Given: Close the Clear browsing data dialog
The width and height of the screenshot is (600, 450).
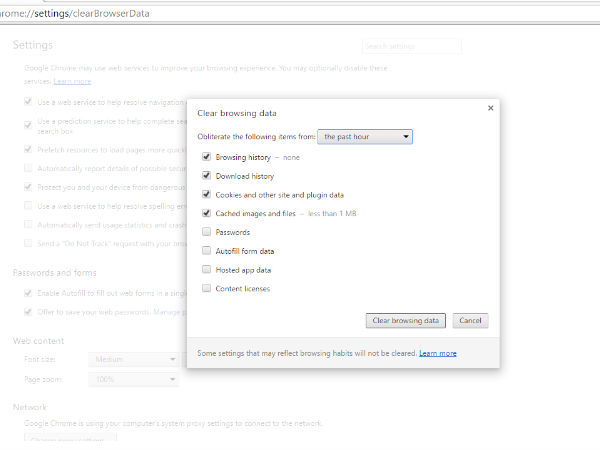Looking at the screenshot, I should (490, 107).
